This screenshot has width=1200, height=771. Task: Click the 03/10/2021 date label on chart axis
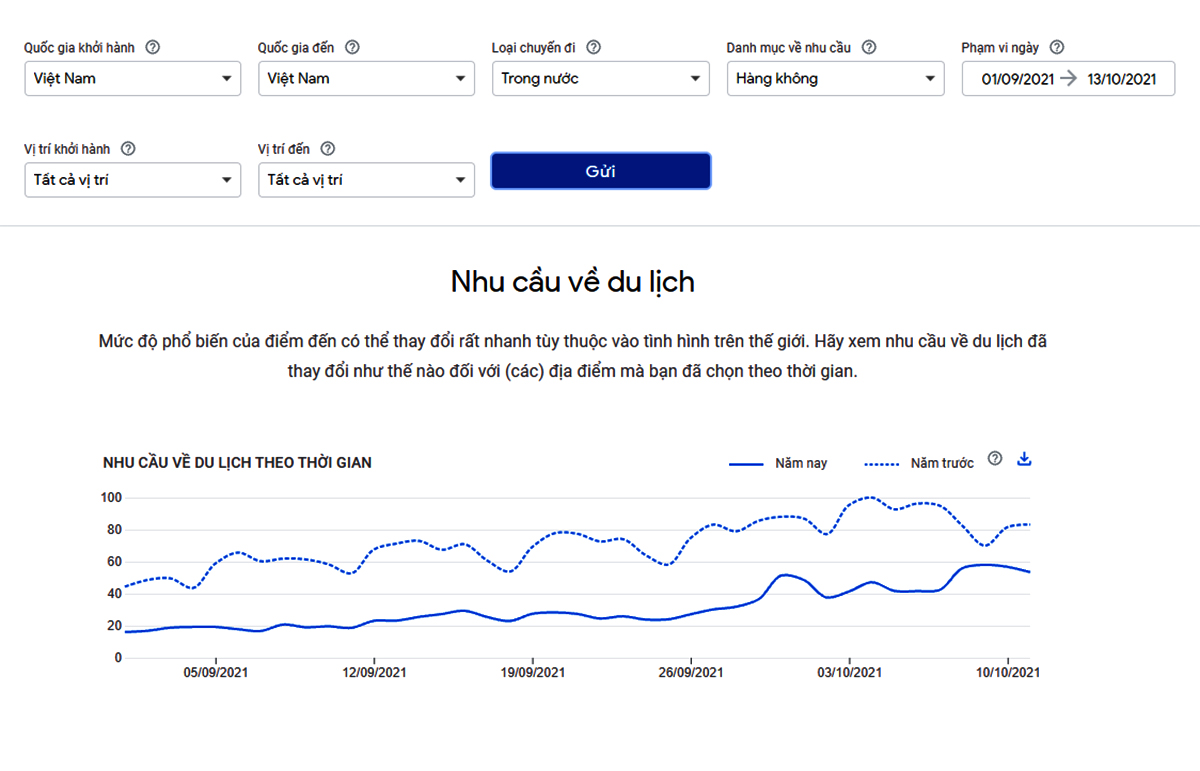[849, 673]
